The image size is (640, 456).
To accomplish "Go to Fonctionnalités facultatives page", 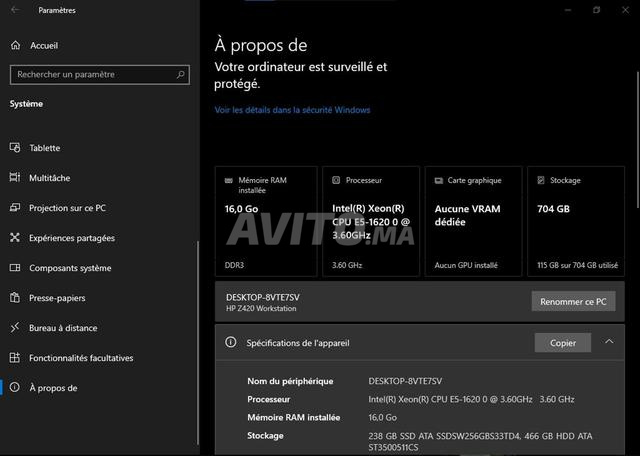I will (x=80, y=358).
